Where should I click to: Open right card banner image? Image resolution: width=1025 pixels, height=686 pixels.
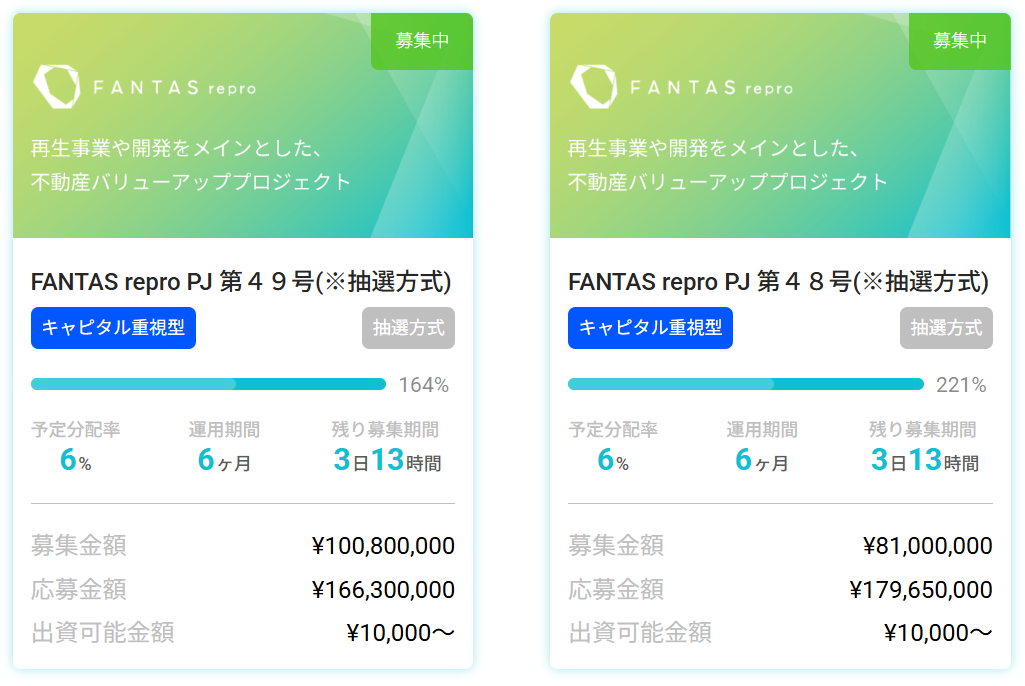tap(781, 125)
